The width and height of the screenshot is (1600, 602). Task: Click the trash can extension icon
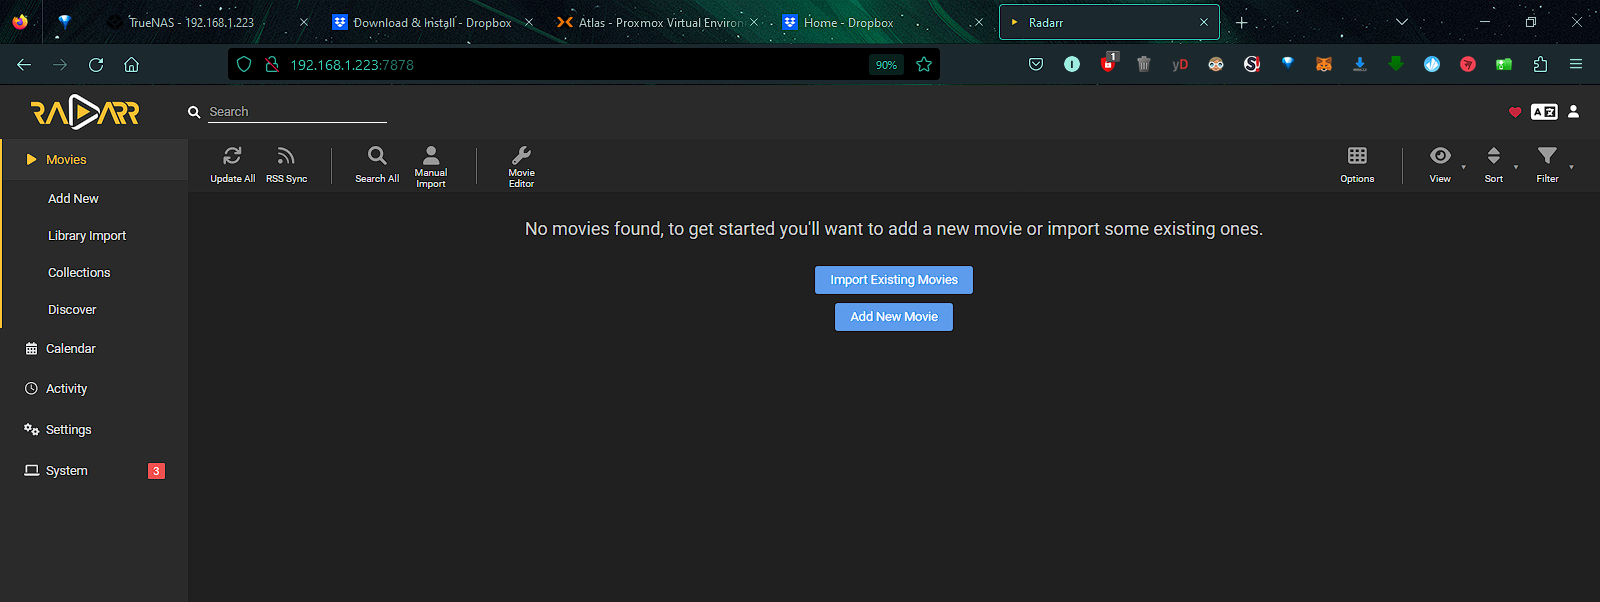click(1144, 64)
